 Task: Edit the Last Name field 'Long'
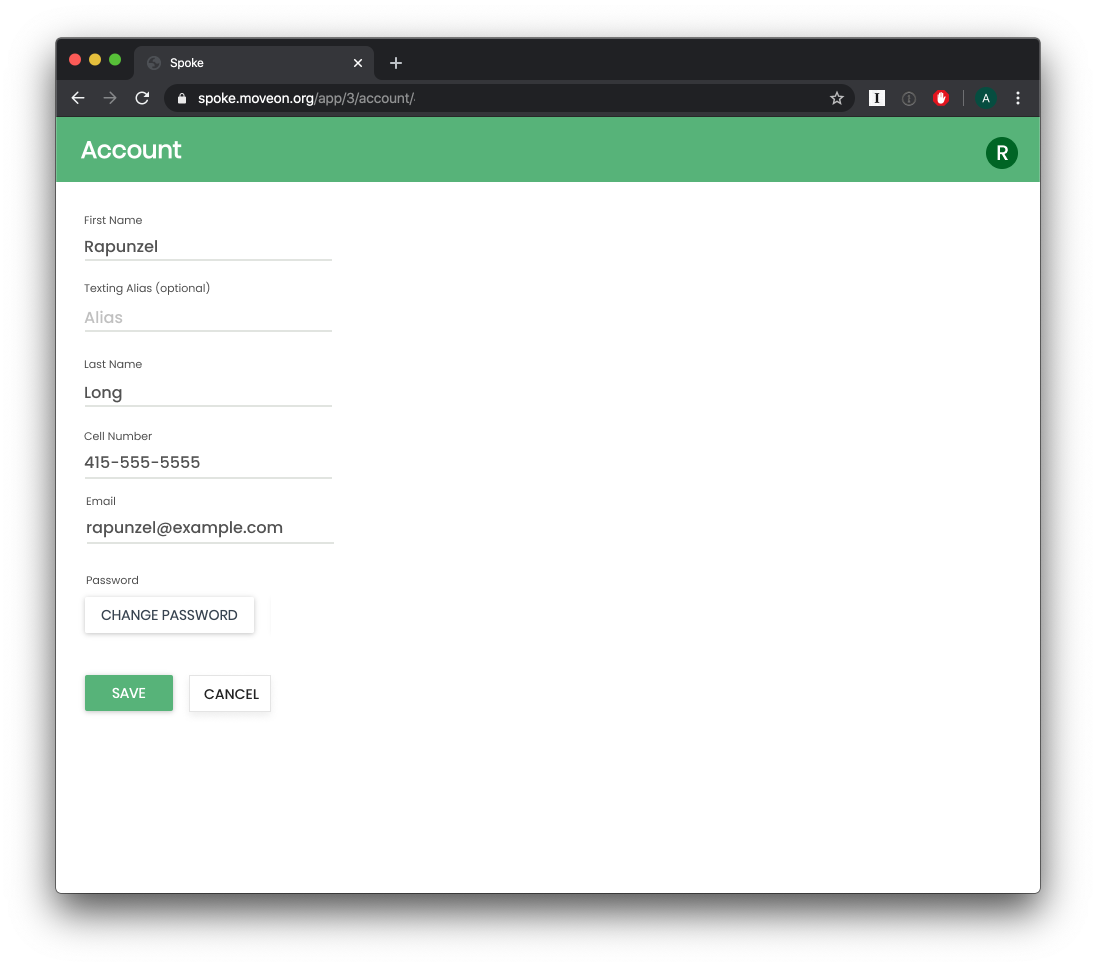pyautogui.click(x=208, y=392)
